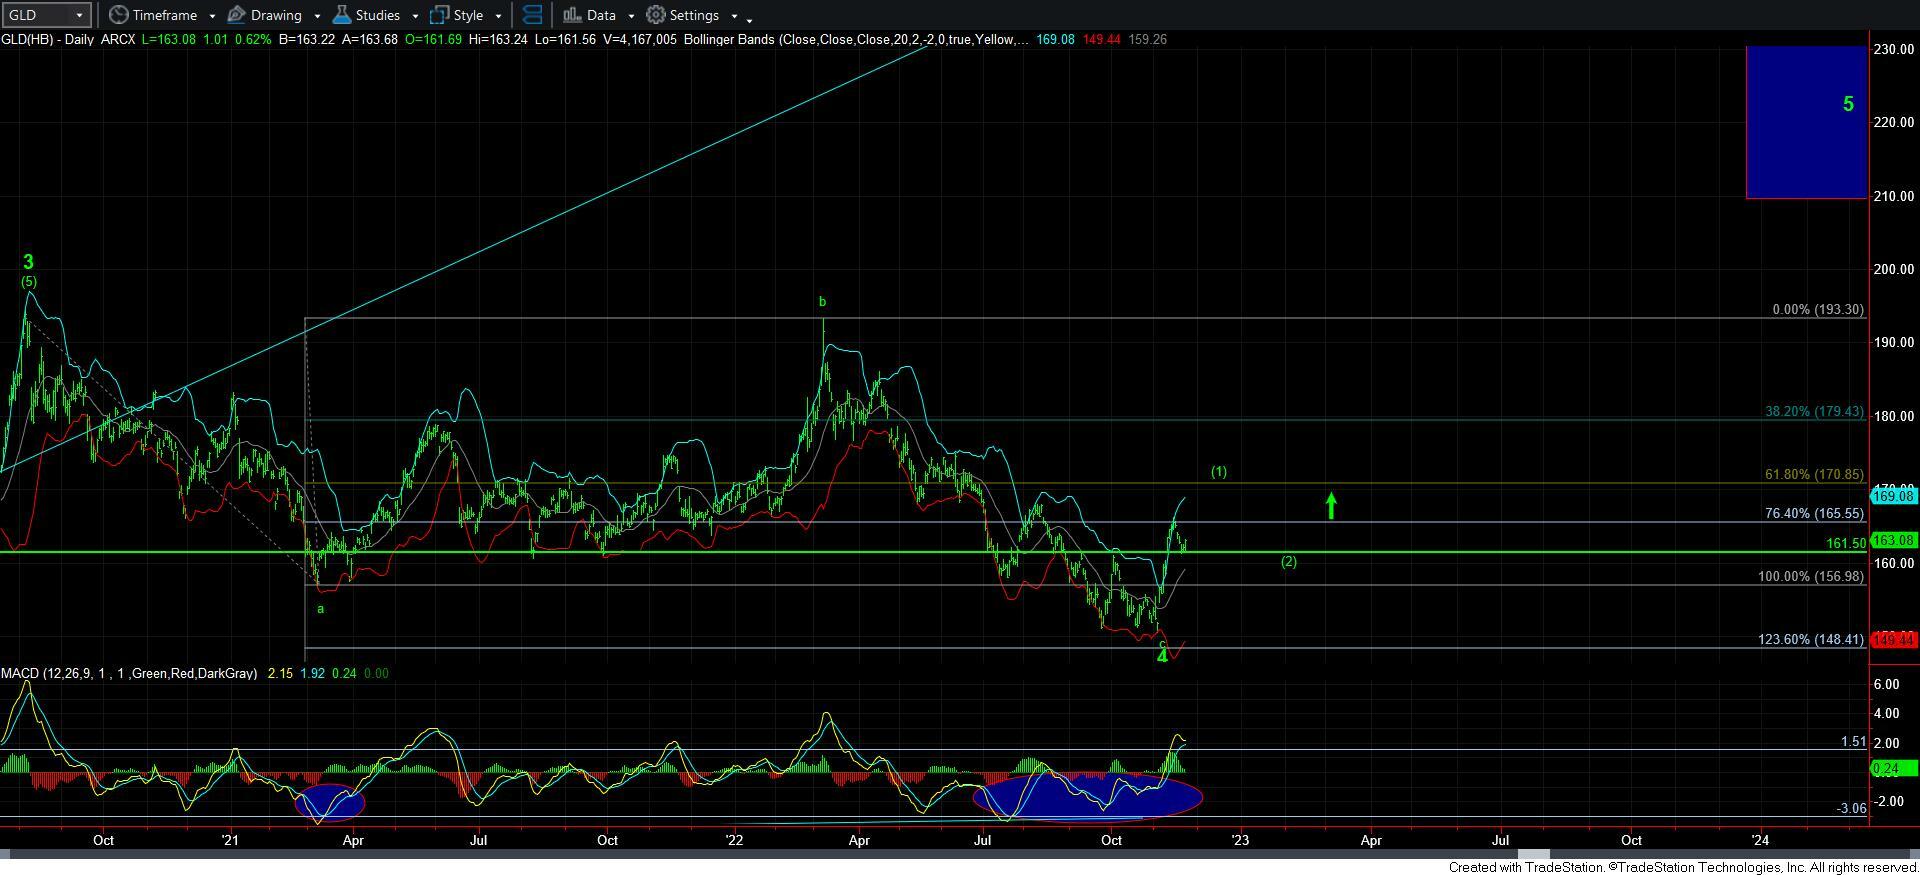Click the (5) sub-wave label
Image resolution: width=1920 pixels, height=875 pixels.
(29, 282)
